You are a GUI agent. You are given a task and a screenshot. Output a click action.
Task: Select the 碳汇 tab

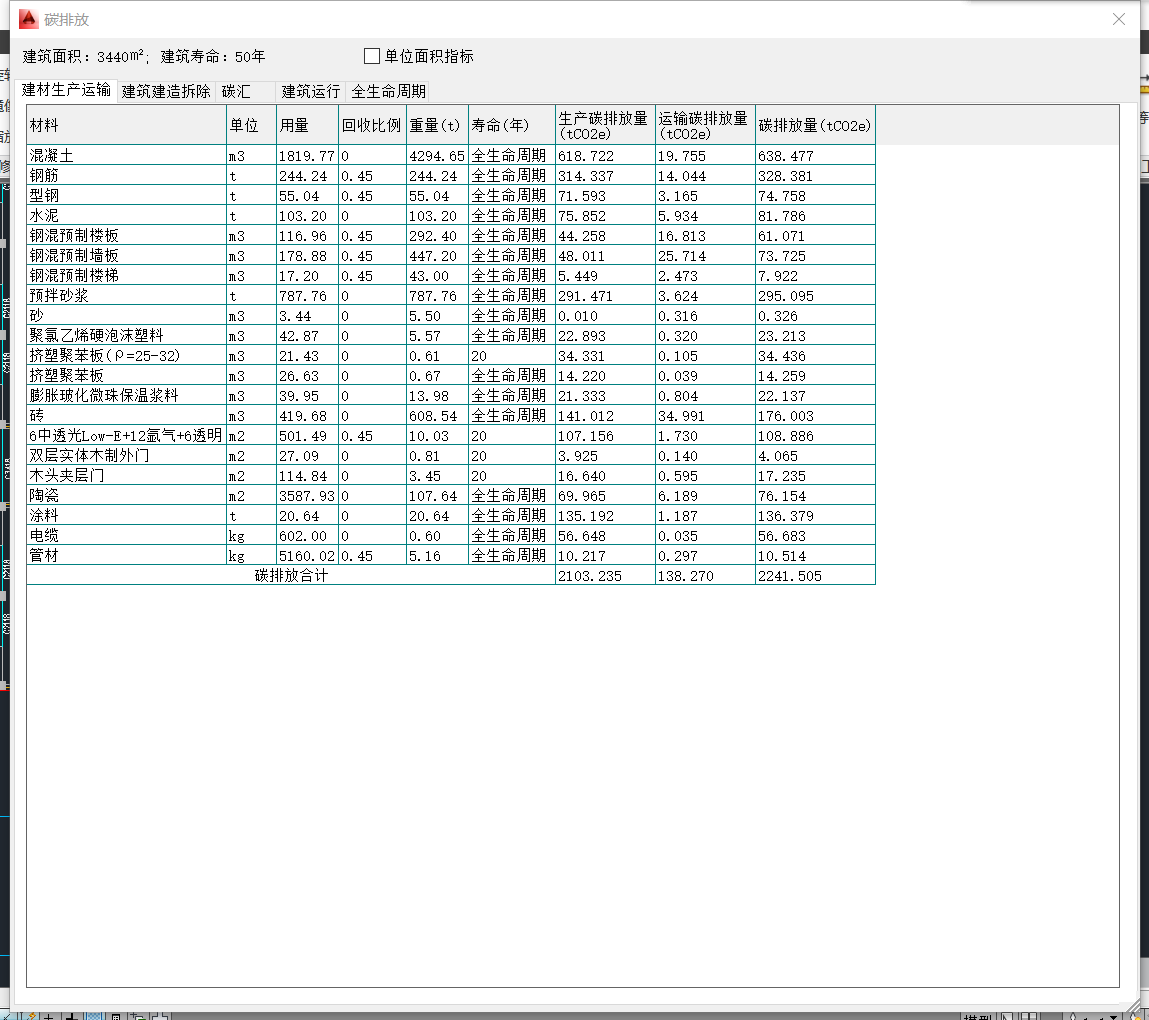coord(236,91)
